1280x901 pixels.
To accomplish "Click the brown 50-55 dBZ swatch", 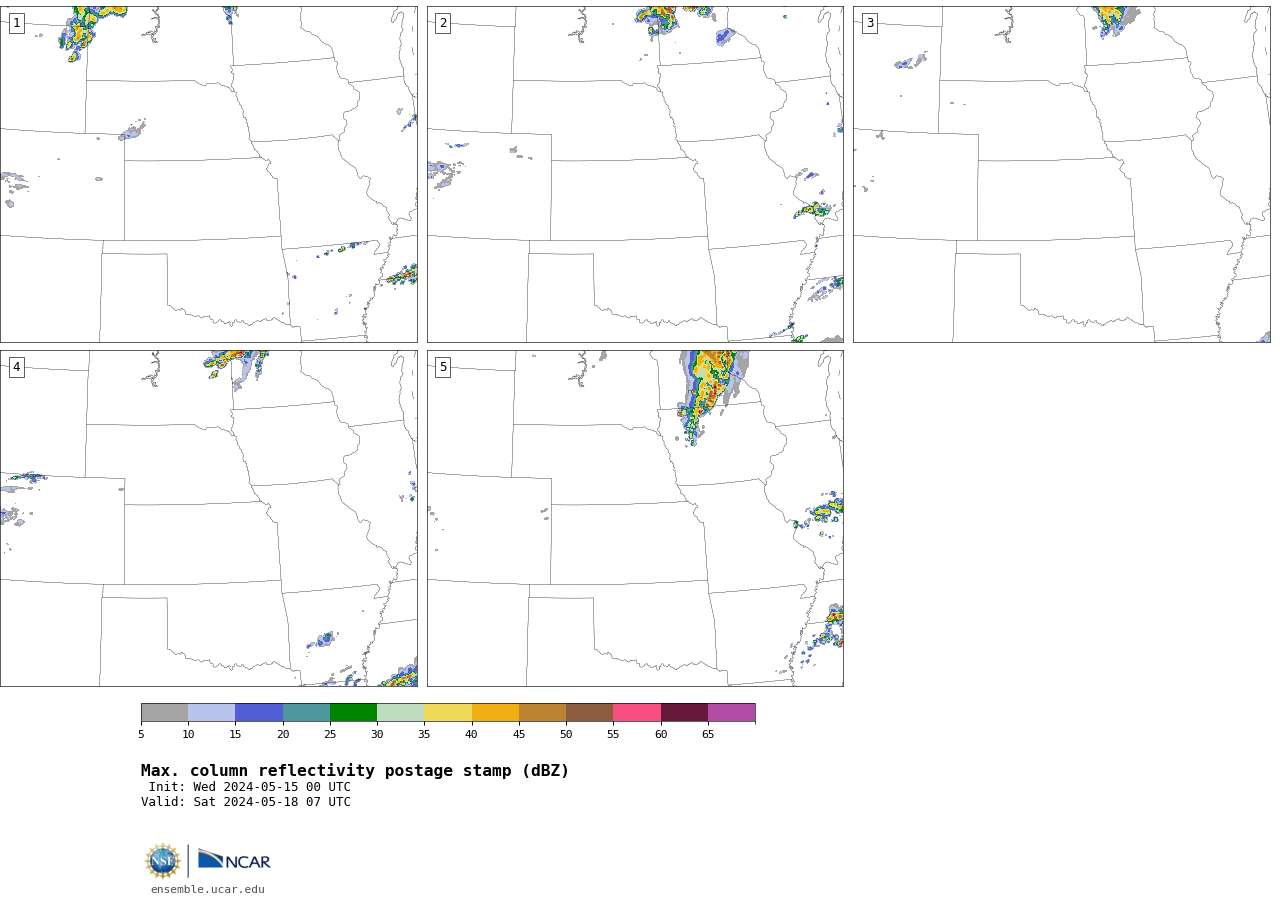I will 590,712.
